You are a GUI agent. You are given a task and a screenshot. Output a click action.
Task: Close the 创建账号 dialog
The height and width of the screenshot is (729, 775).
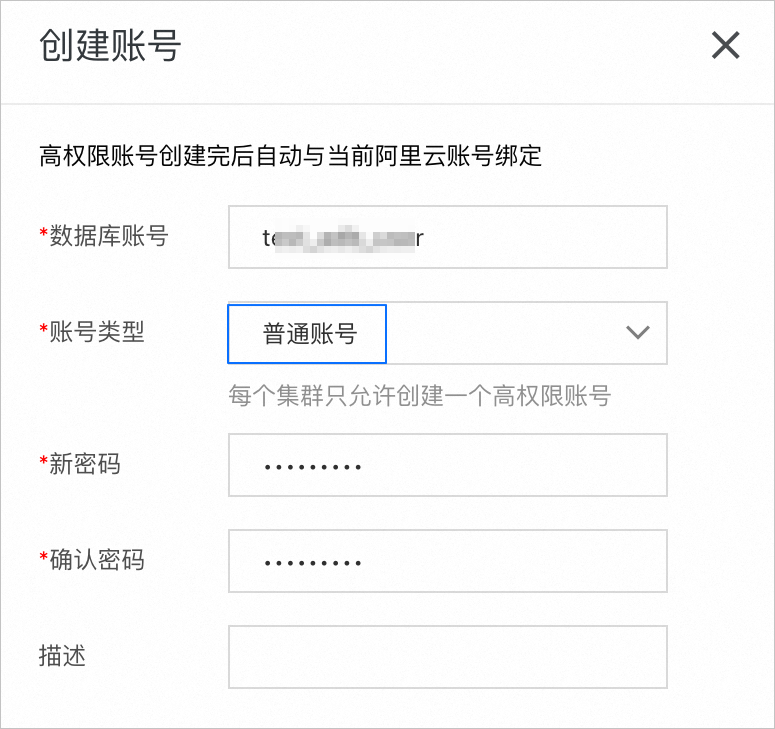tap(725, 45)
